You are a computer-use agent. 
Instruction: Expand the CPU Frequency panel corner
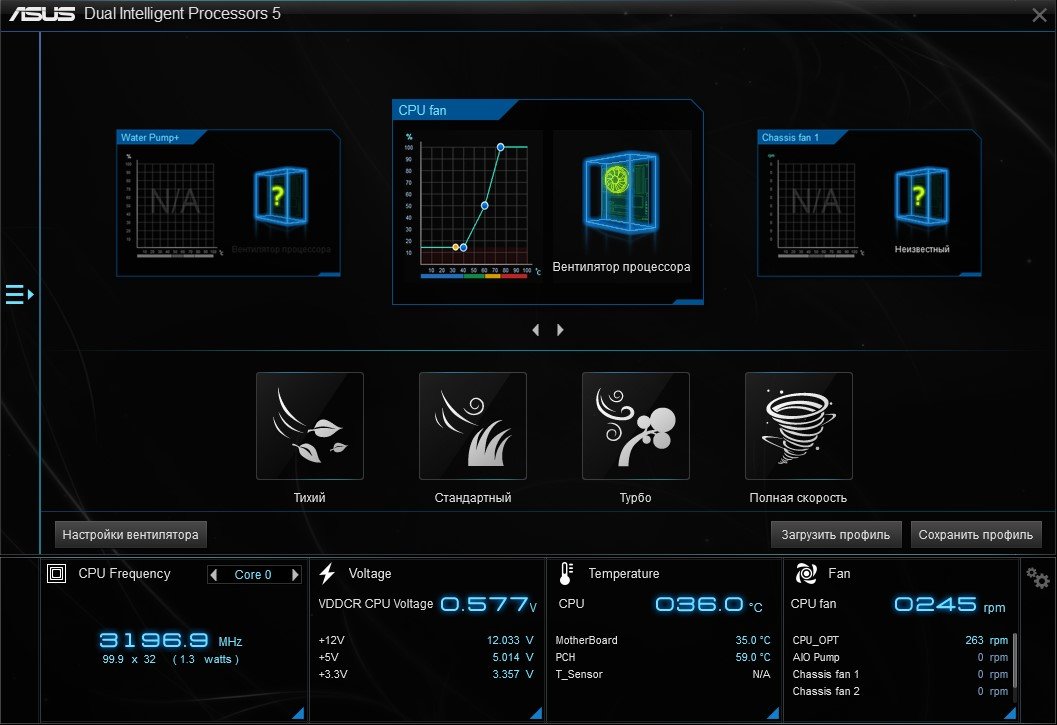point(299,713)
